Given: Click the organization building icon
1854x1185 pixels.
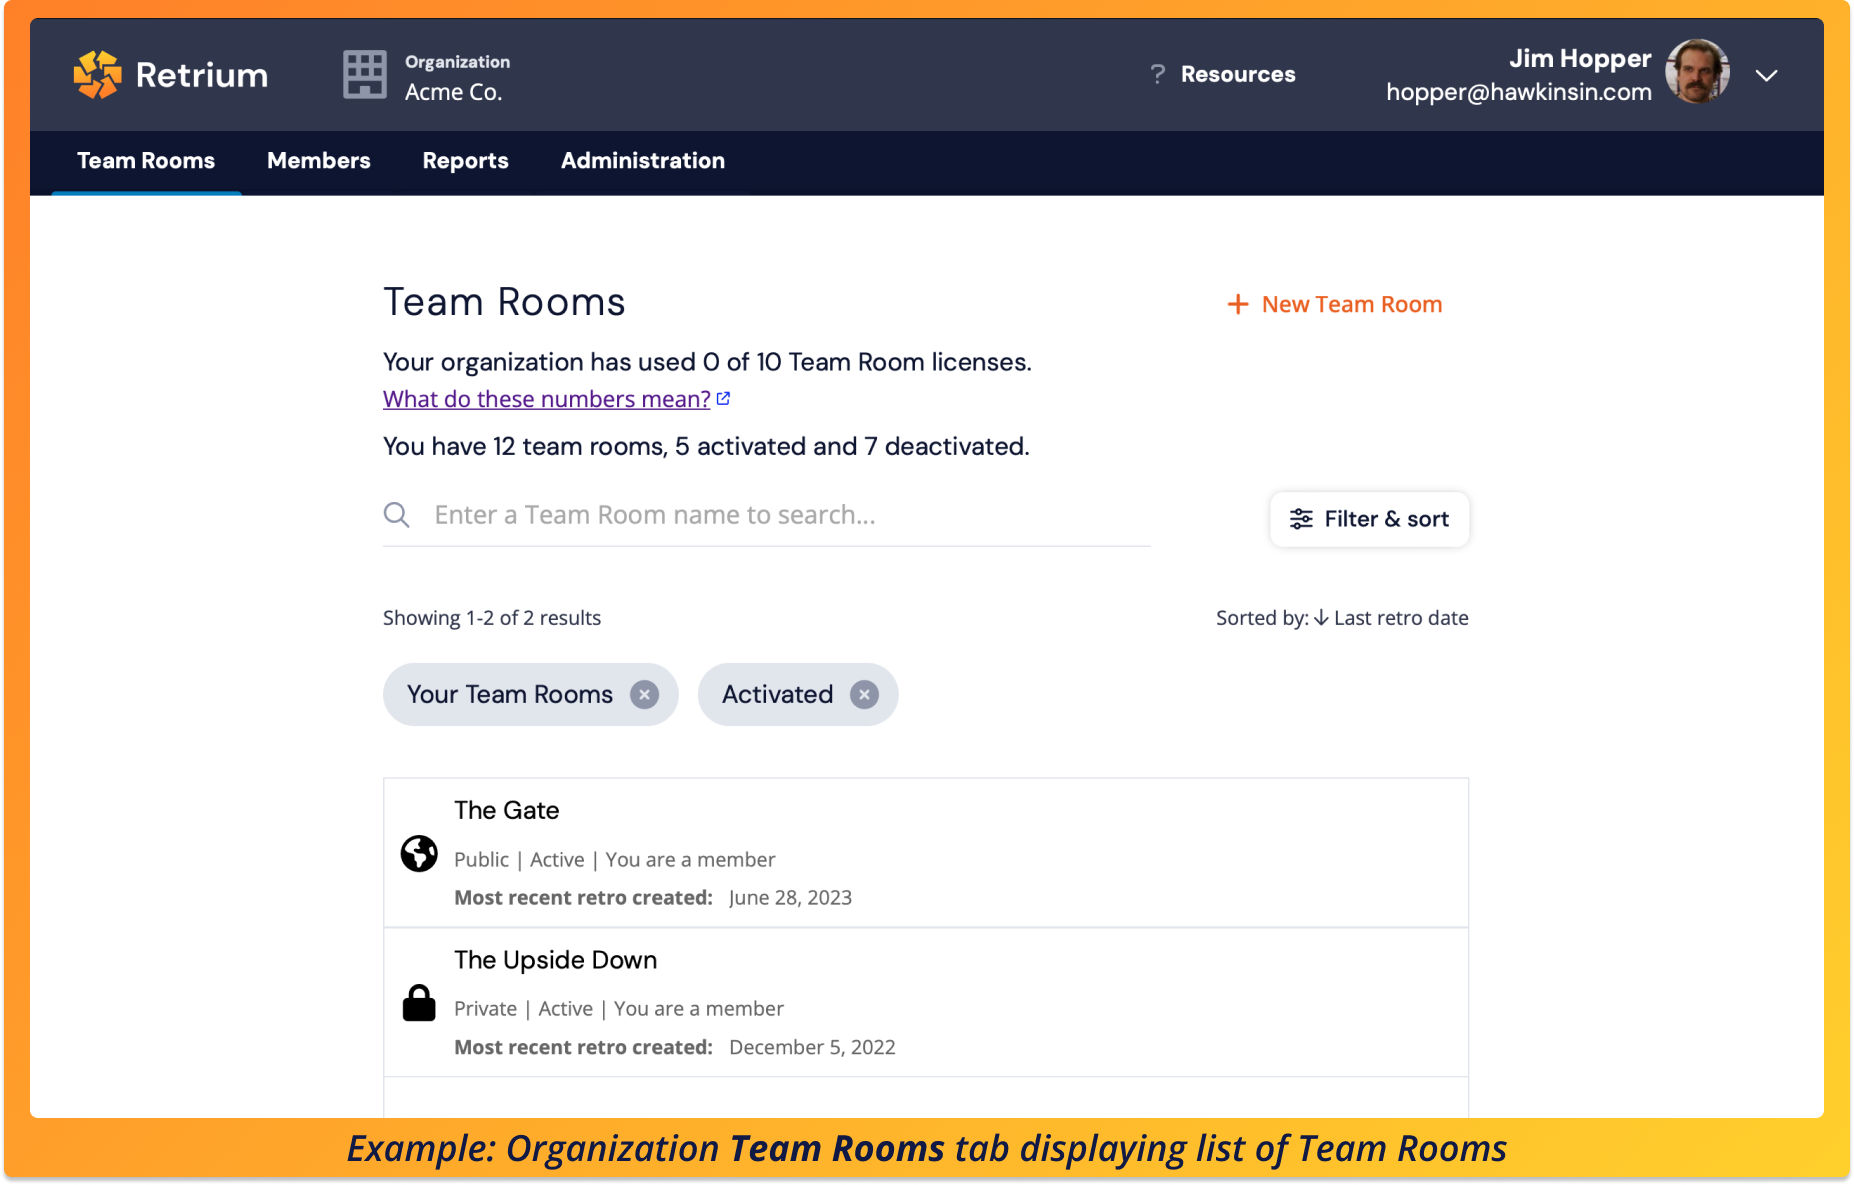Looking at the screenshot, I should [x=365, y=74].
